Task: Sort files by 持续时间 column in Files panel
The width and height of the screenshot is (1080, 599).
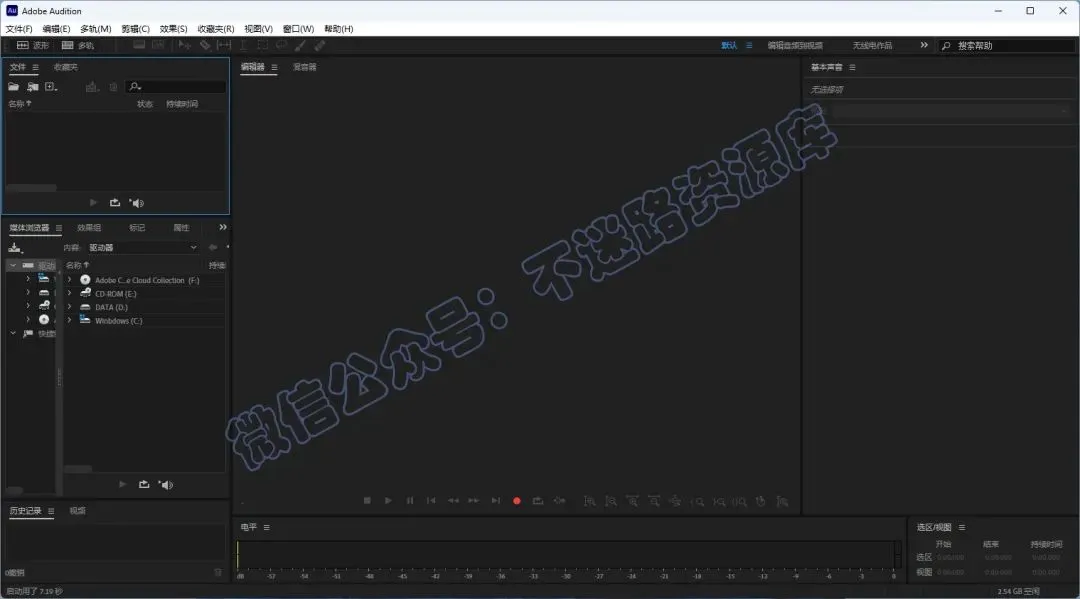Action: 182,104
